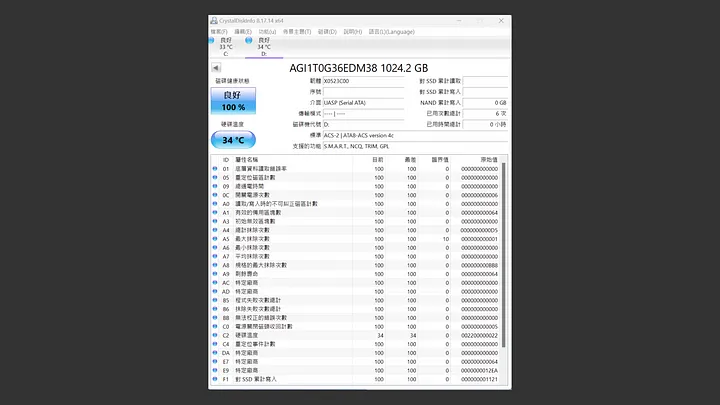This screenshot has height=405, width=720.
Task: Click the ID column header
Action: click(225, 160)
